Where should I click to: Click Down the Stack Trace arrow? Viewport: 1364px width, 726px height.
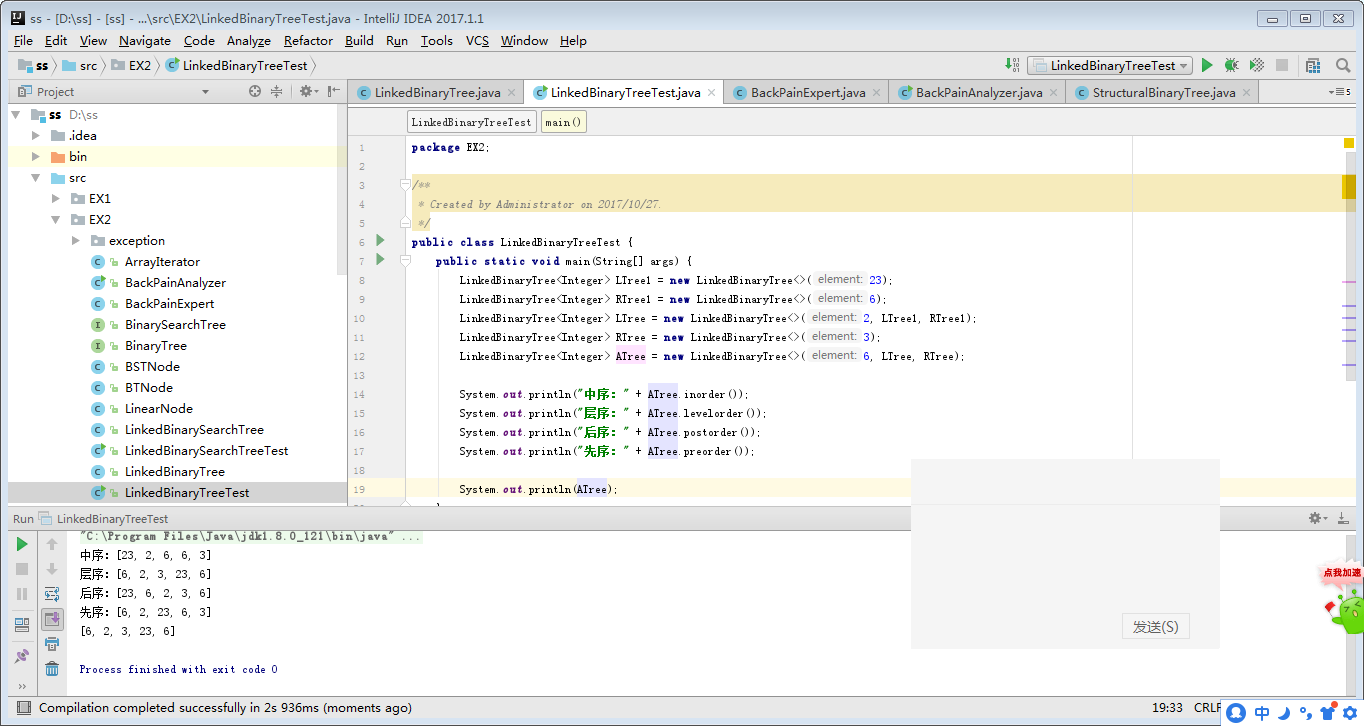tap(52, 569)
